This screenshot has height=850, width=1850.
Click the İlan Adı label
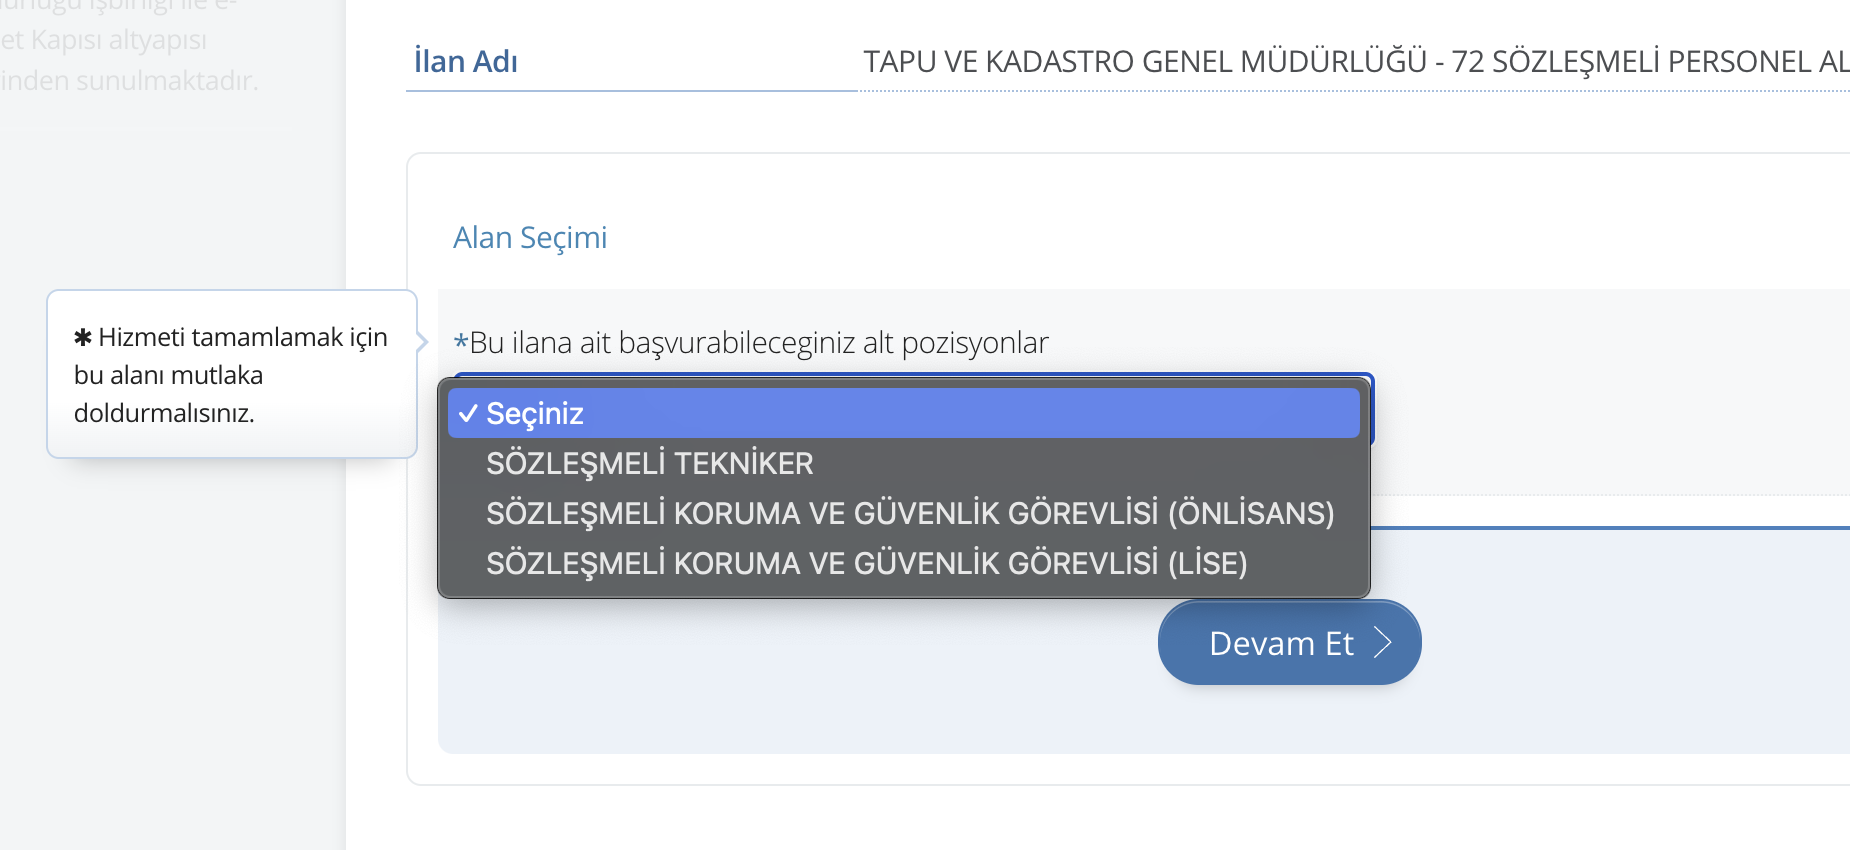(466, 61)
